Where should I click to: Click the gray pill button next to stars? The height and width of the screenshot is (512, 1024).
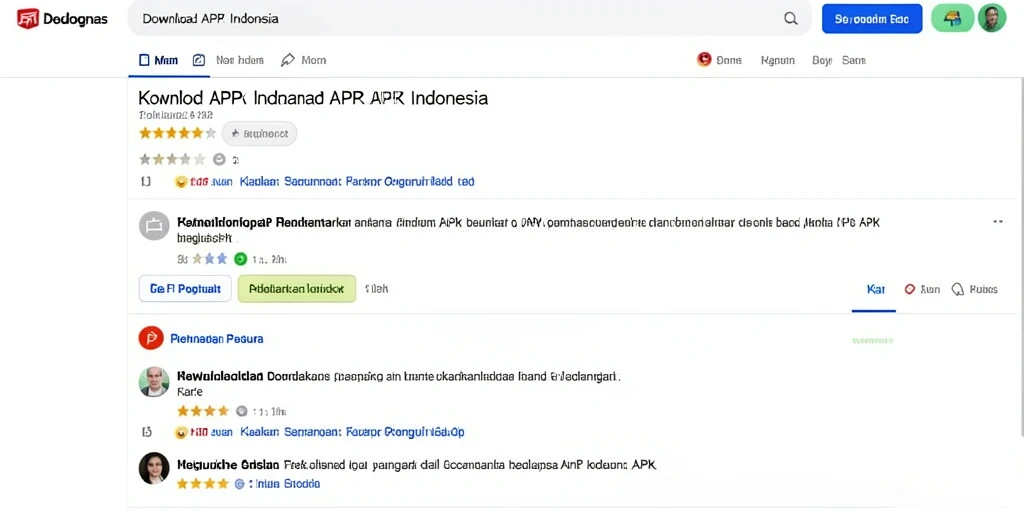pyautogui.click(x=259, y=133)
